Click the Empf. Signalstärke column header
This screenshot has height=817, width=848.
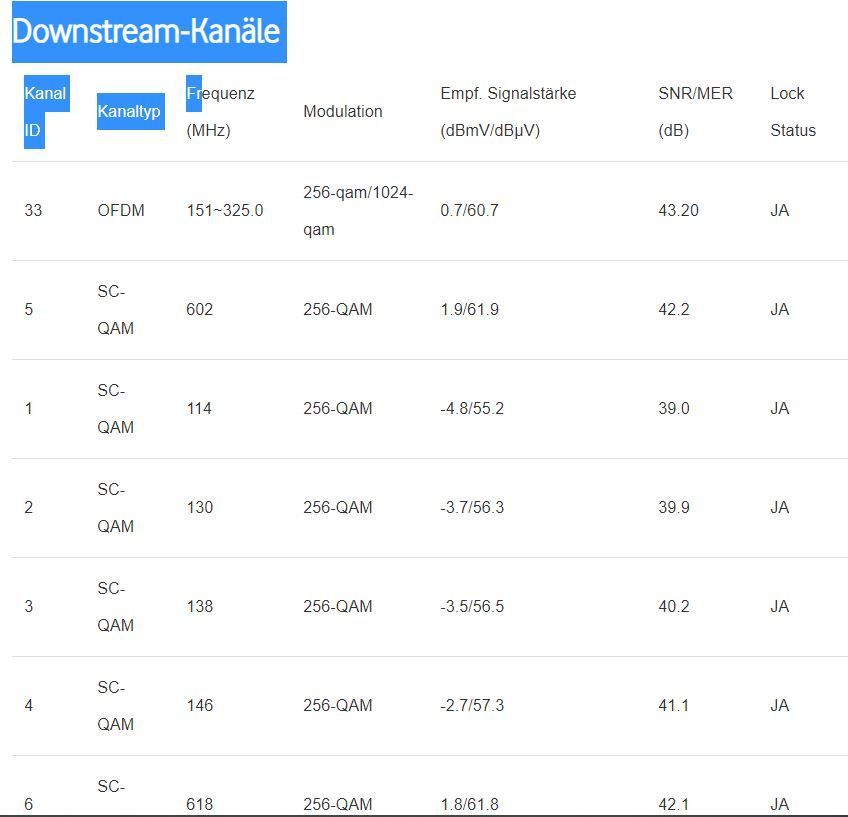click(508, 112)
